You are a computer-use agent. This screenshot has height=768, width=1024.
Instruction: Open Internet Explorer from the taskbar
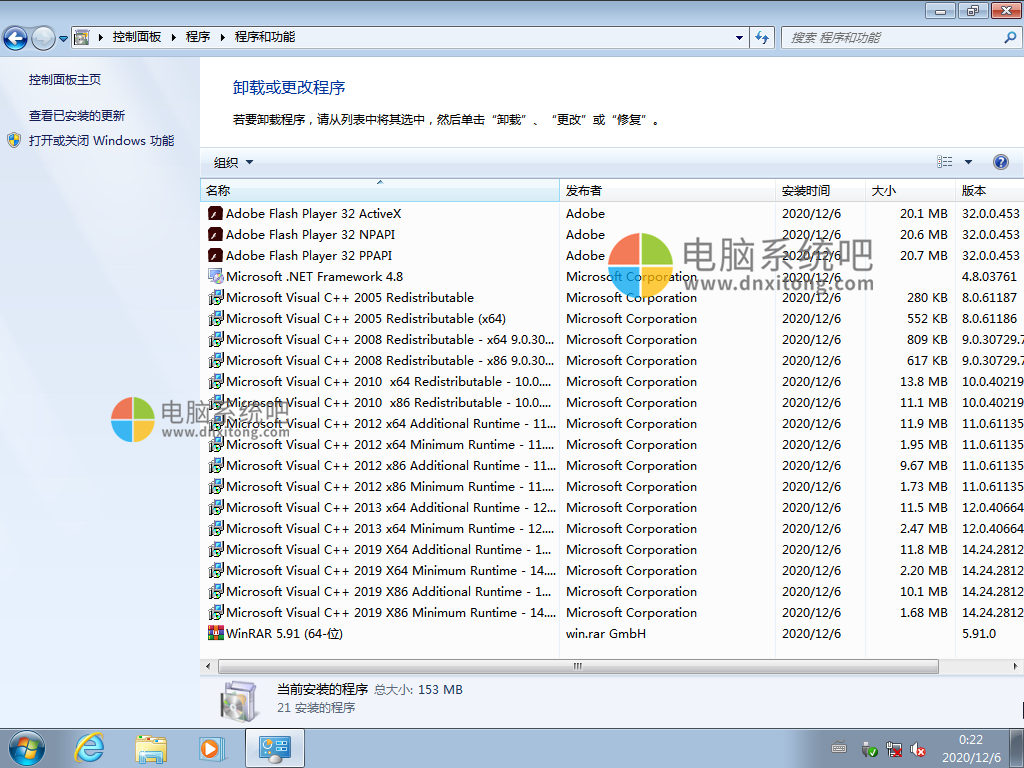point(89,747)
